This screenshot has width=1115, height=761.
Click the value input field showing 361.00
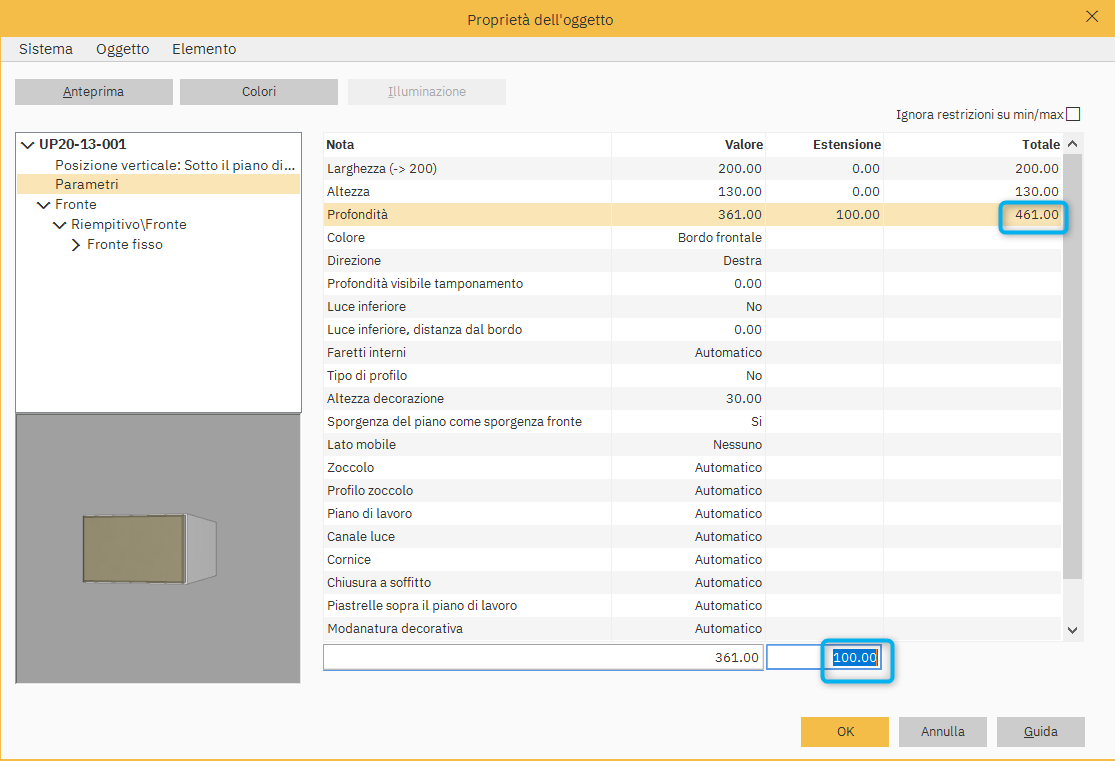(543, 657)
